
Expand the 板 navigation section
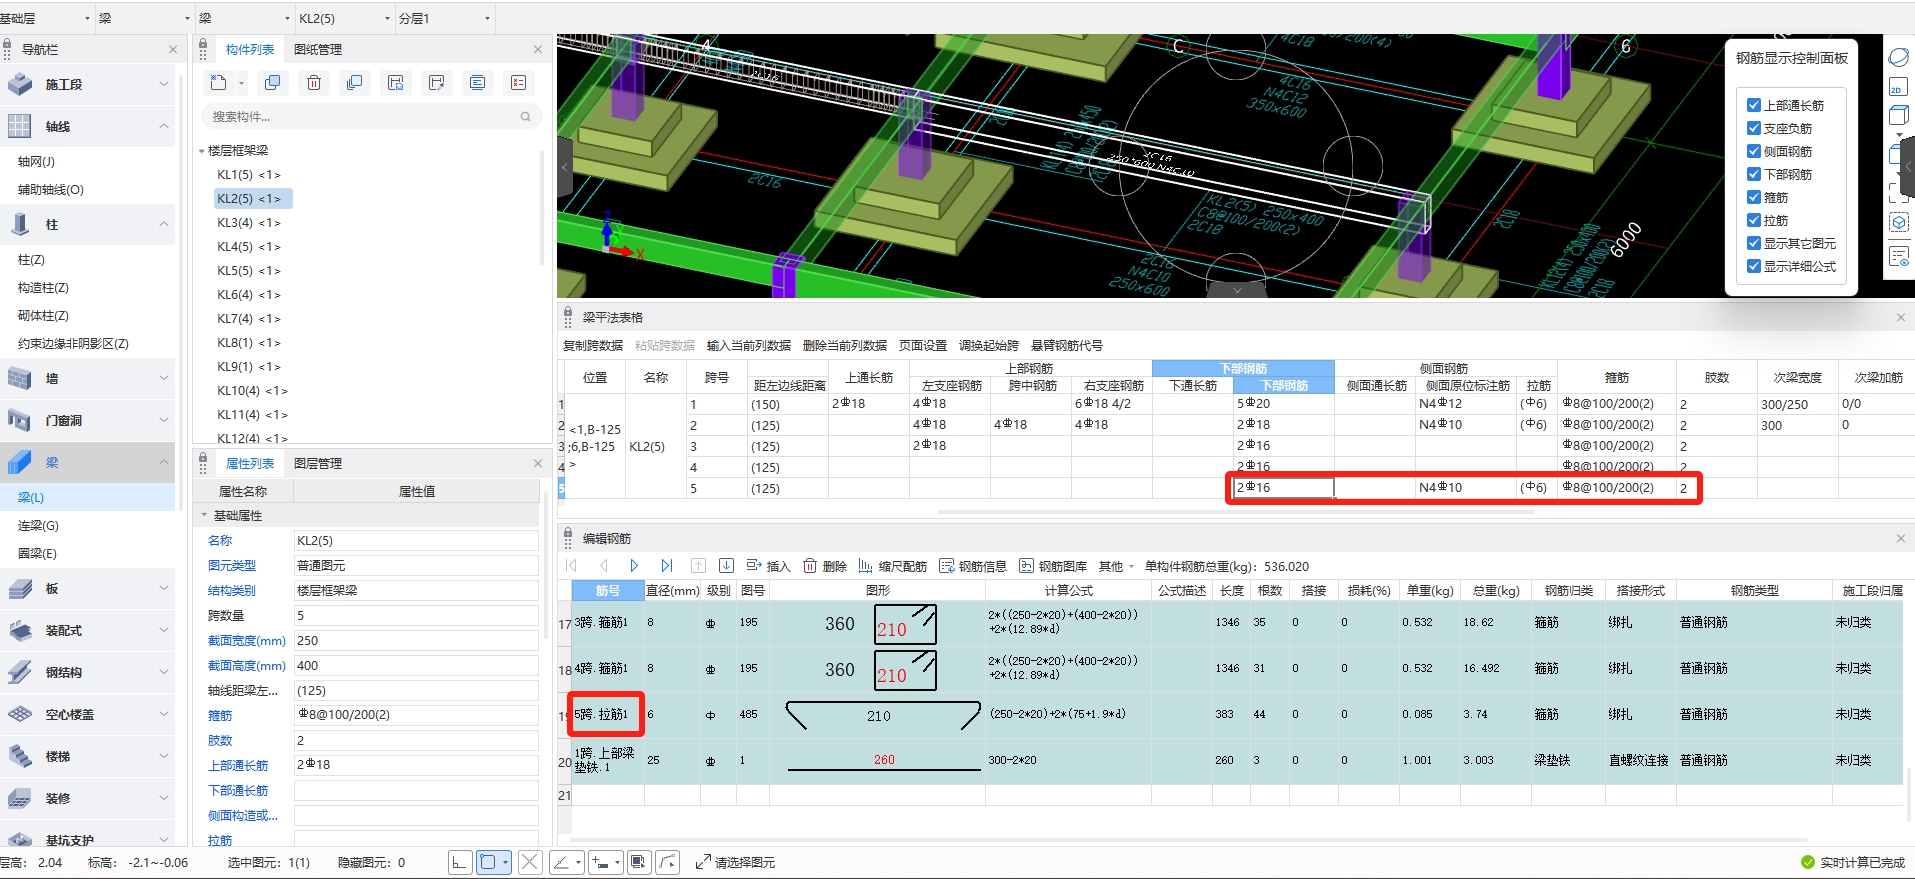(164, 588)
